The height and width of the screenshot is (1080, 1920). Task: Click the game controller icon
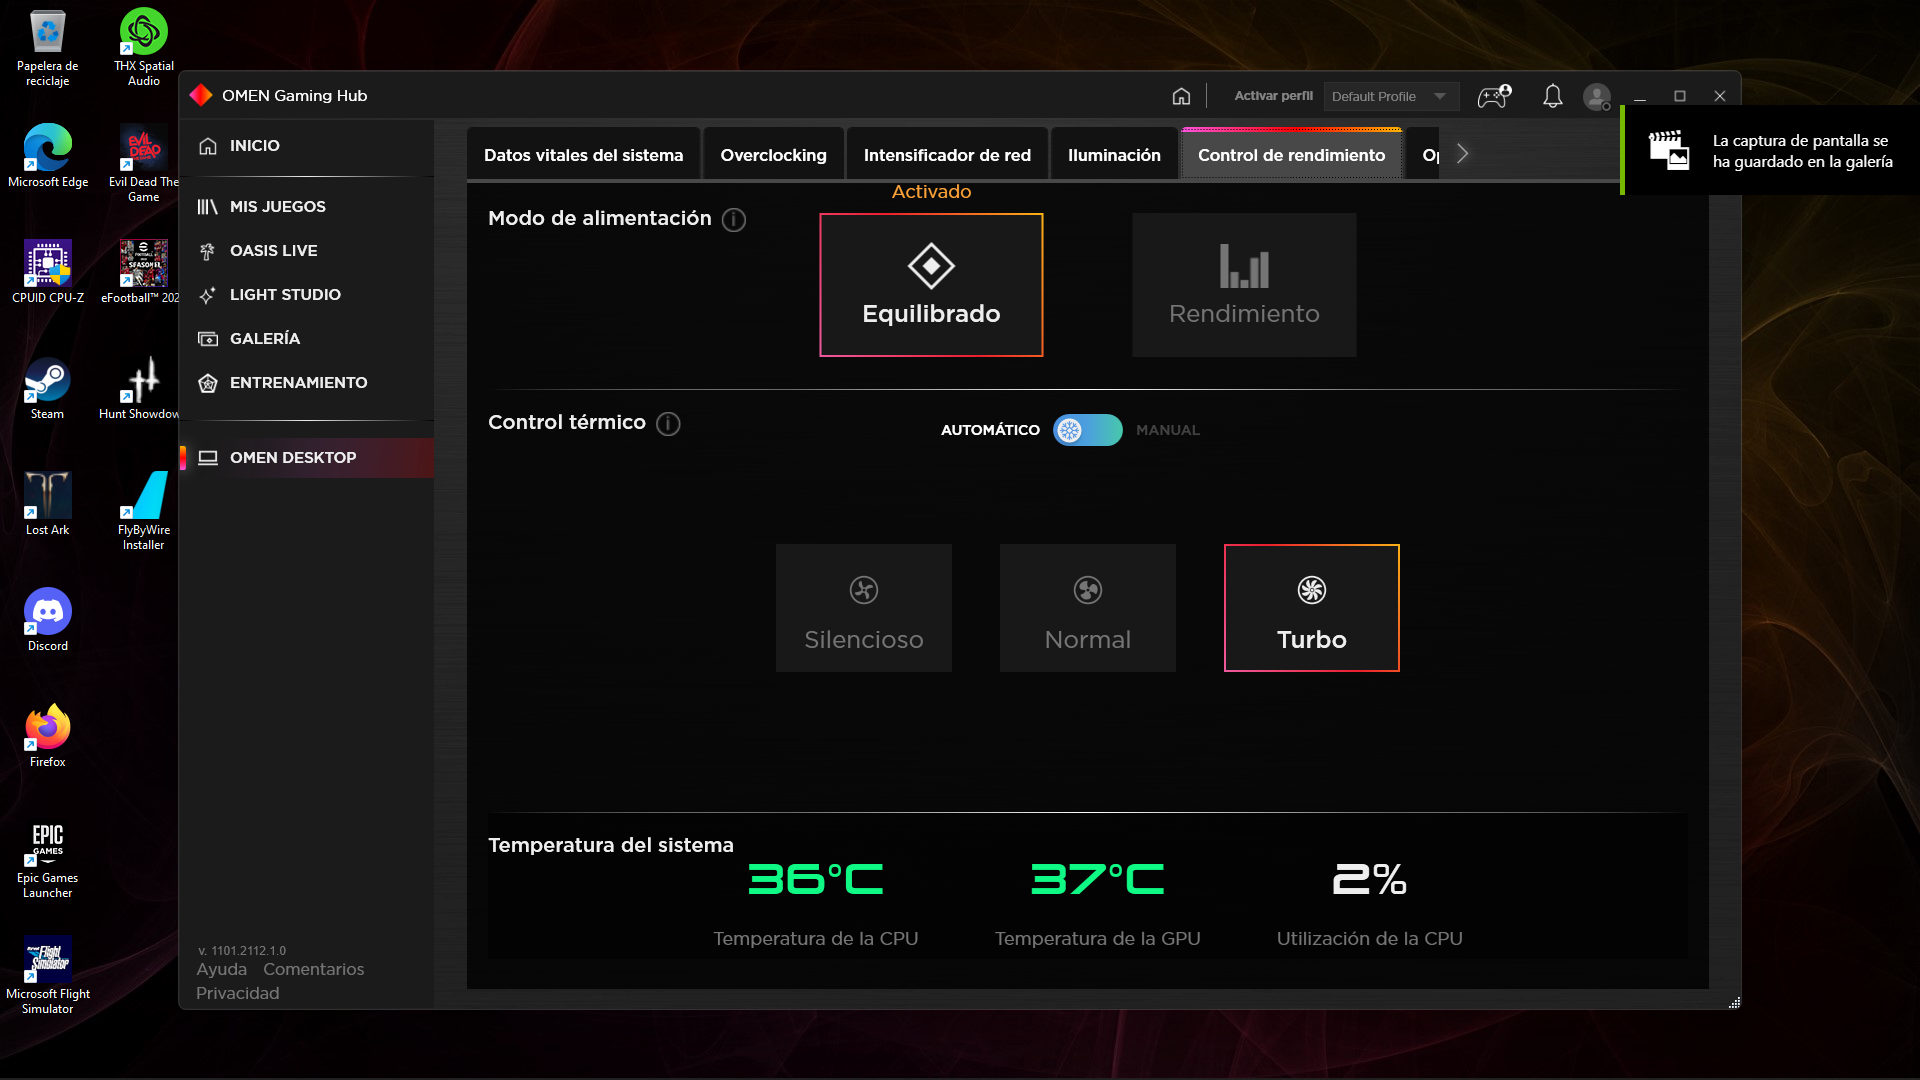click(1494, 96)
